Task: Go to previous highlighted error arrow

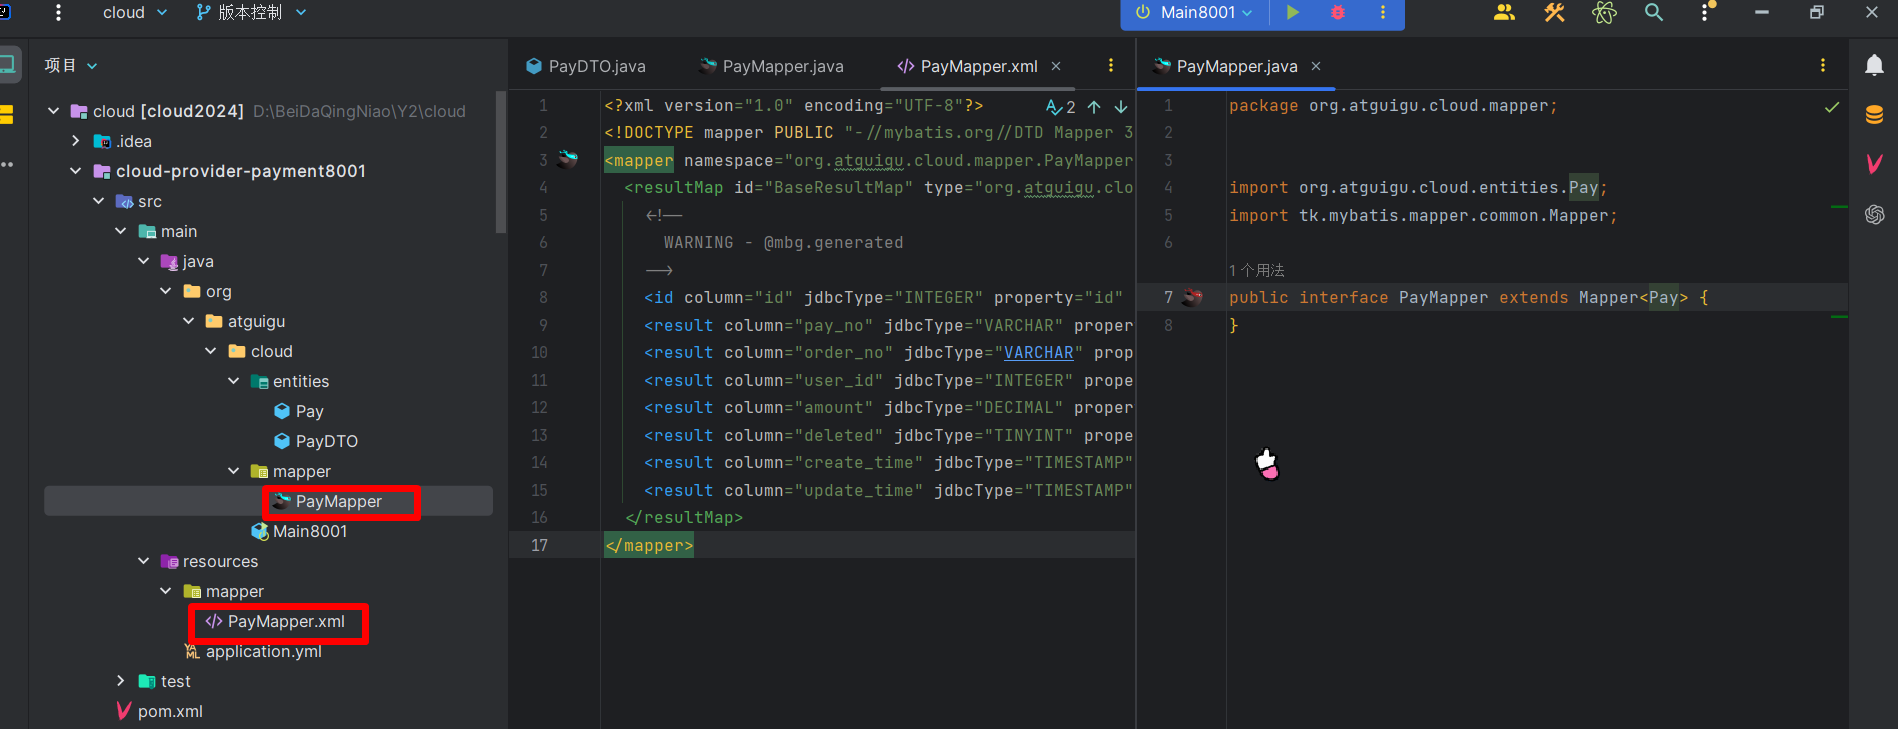Action: [1094, 106]
